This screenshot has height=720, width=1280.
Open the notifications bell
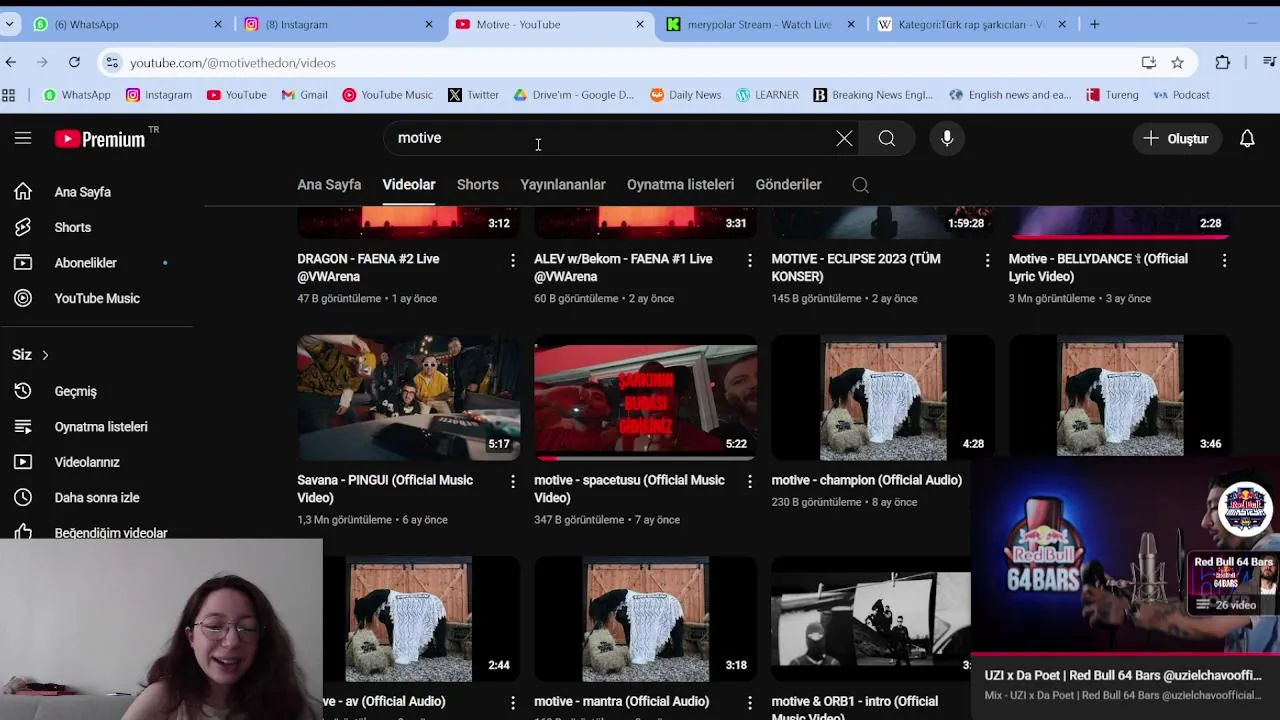click(1247, 139)
